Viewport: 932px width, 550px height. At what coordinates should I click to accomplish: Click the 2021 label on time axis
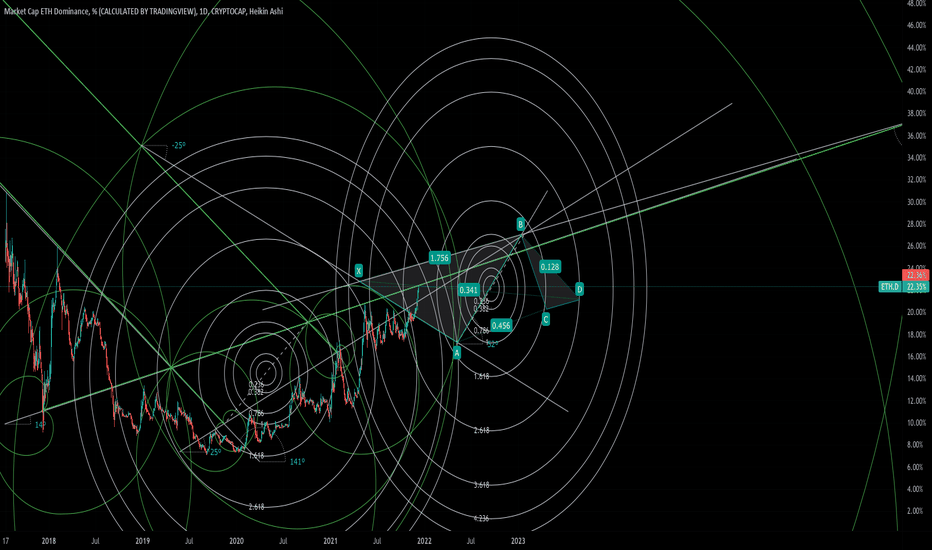330,541
